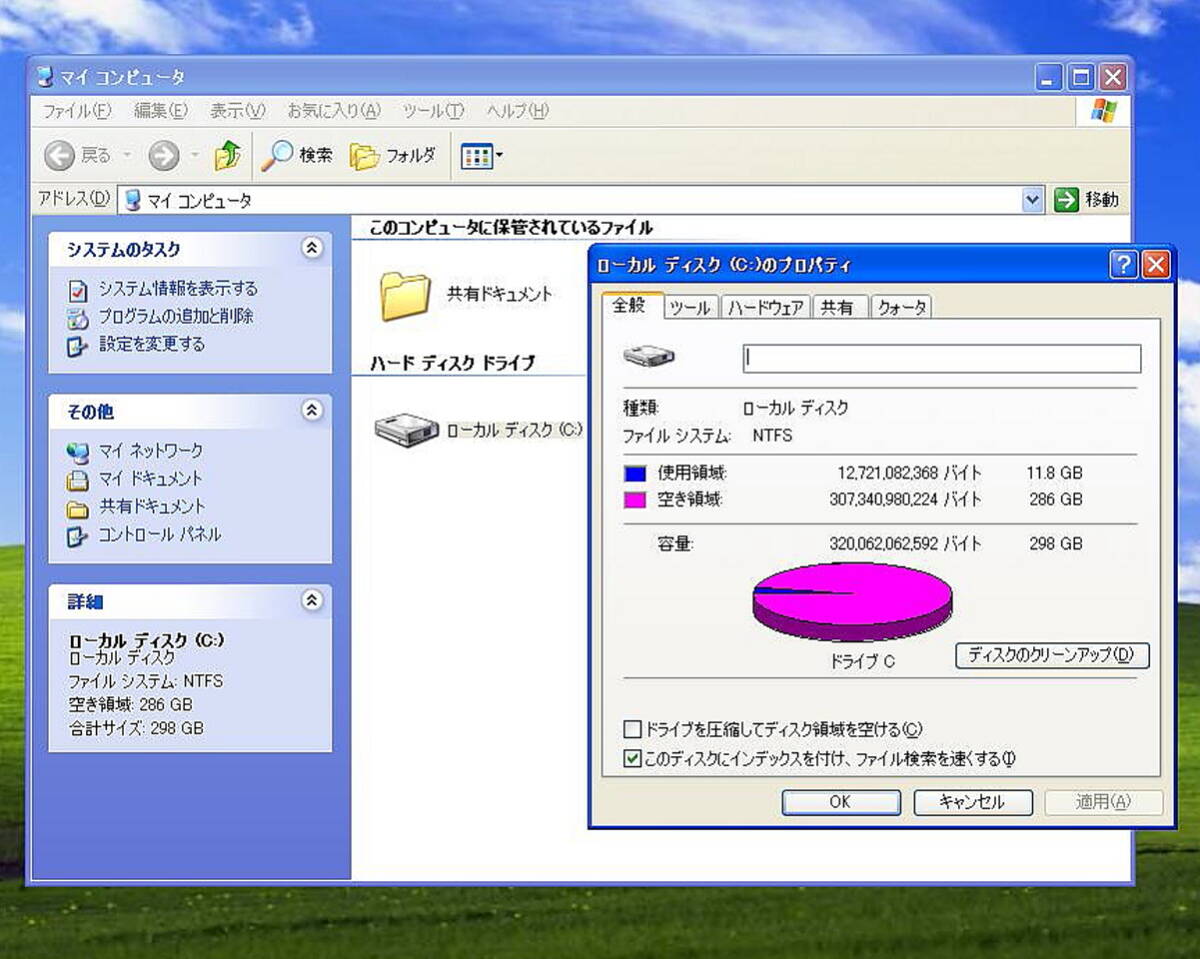Open the view mode icon in toolbar
Screen dimensions: 1200x959
point(476,156)
